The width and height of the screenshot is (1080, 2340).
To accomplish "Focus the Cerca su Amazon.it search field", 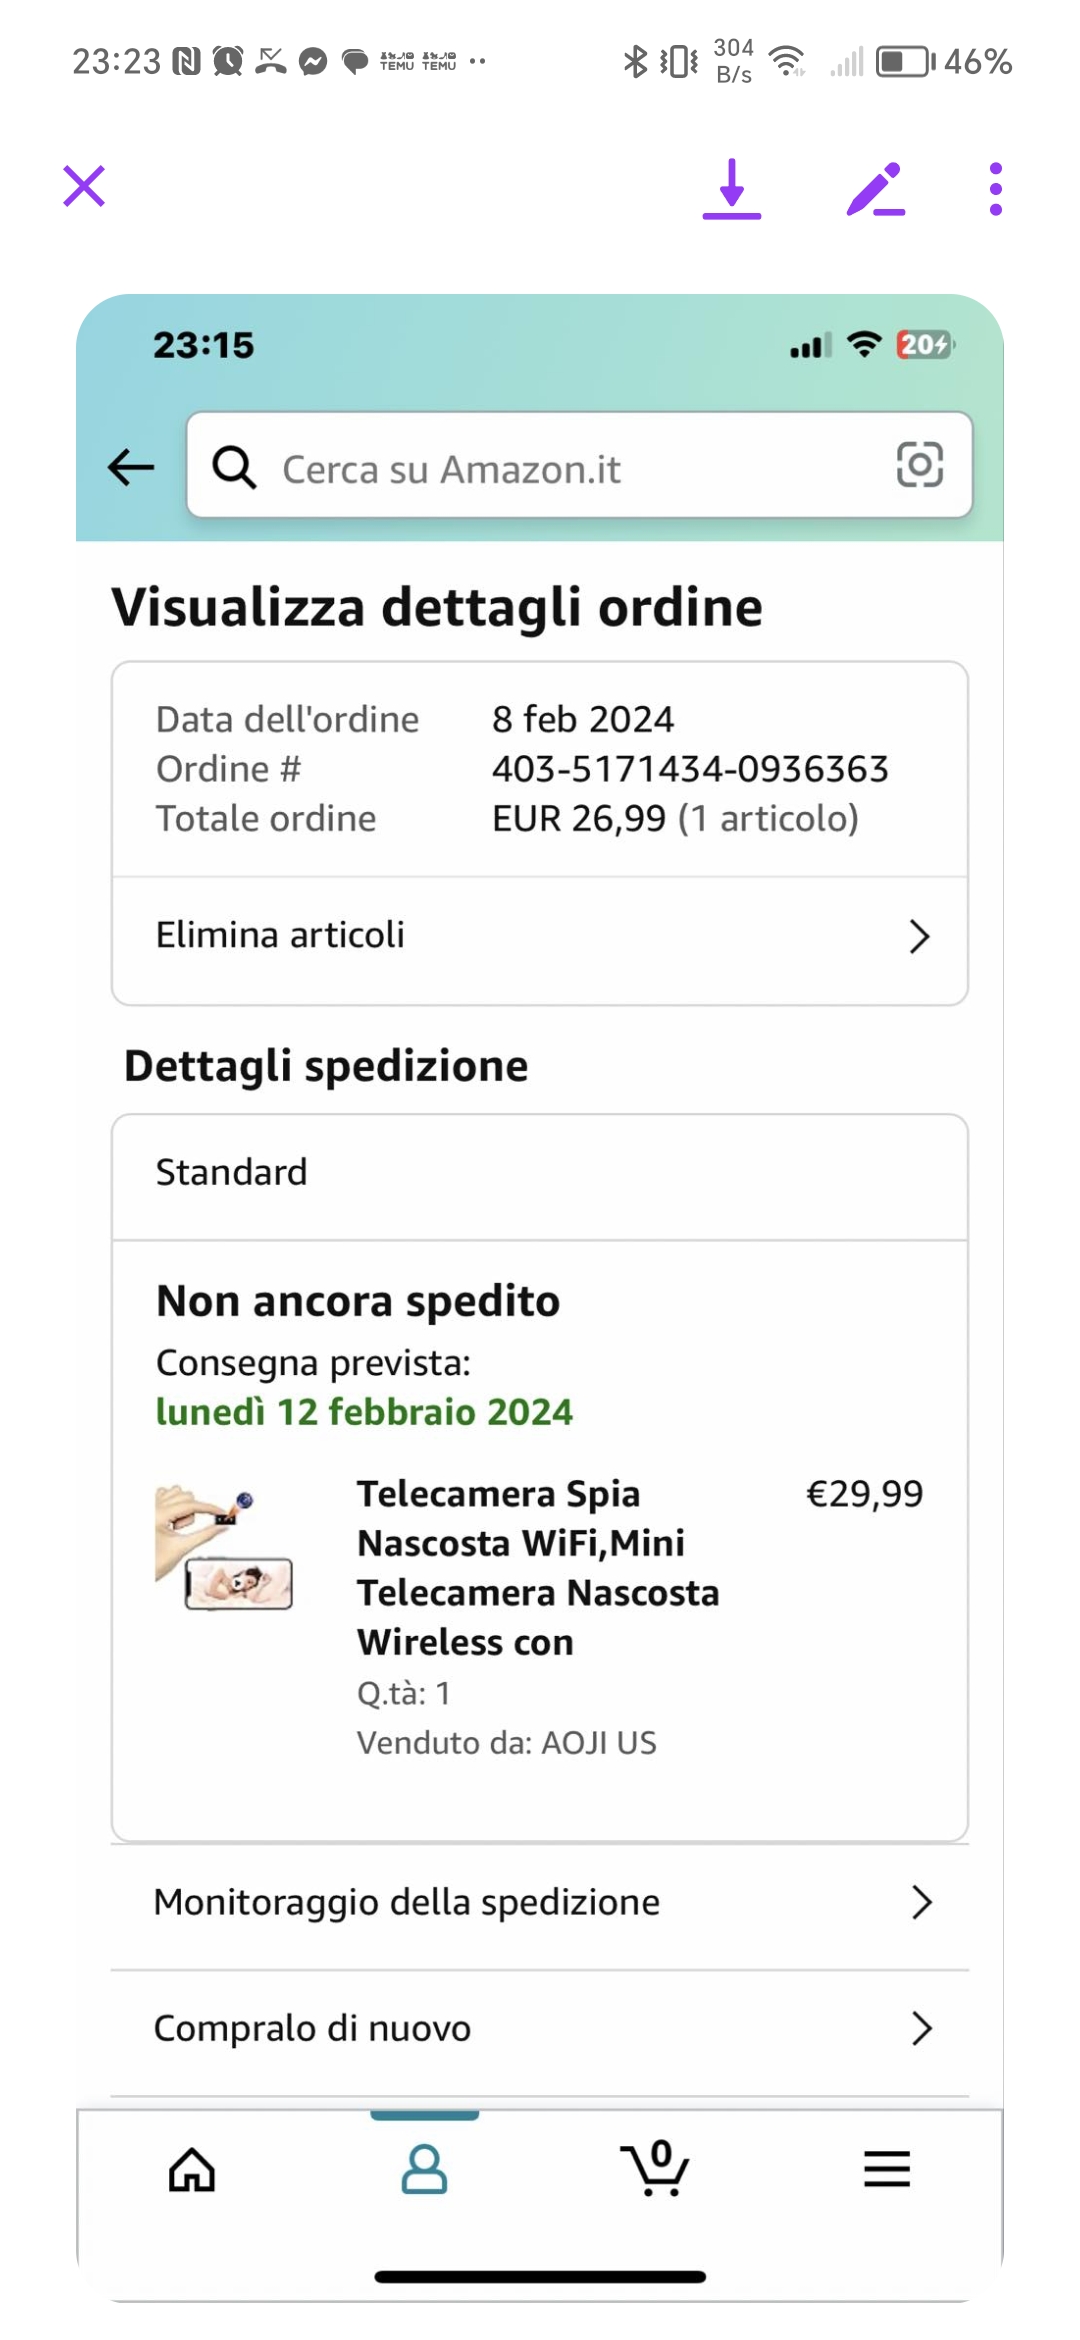I will coord(560,468).
